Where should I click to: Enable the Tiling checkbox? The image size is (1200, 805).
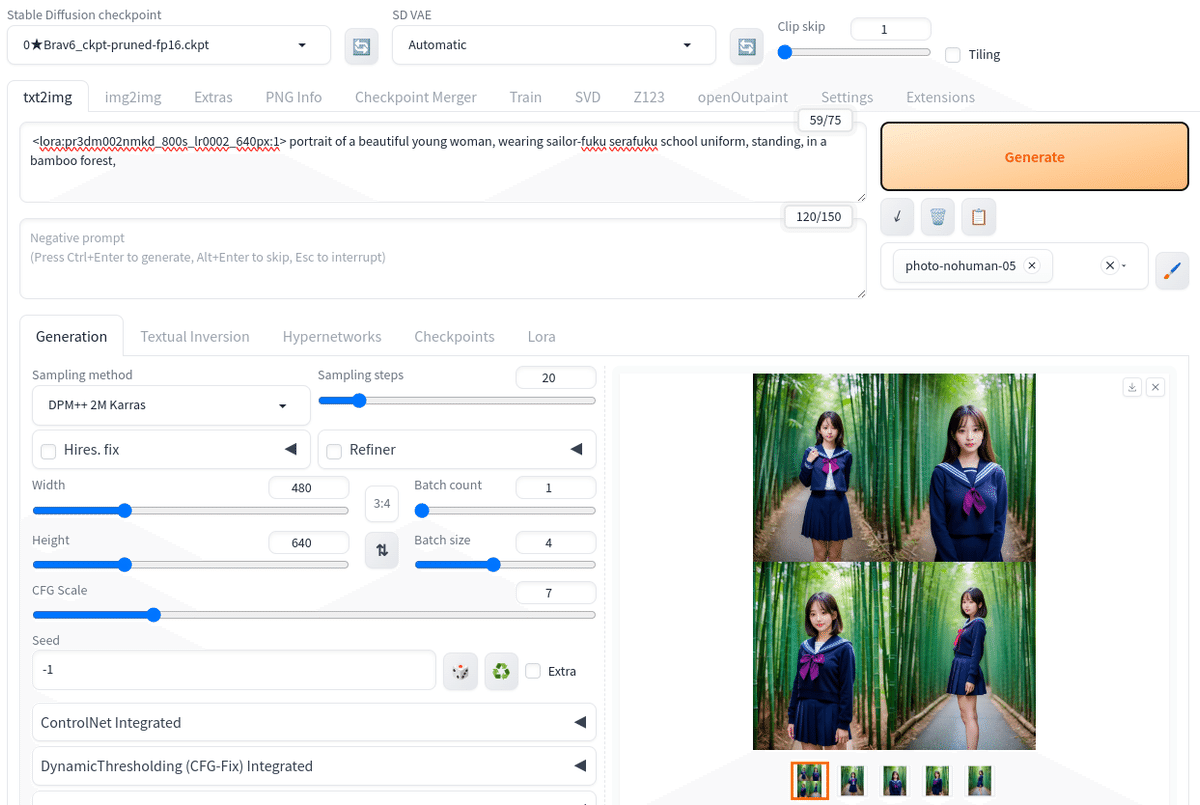pyautogui.click(x=952, y=55)
